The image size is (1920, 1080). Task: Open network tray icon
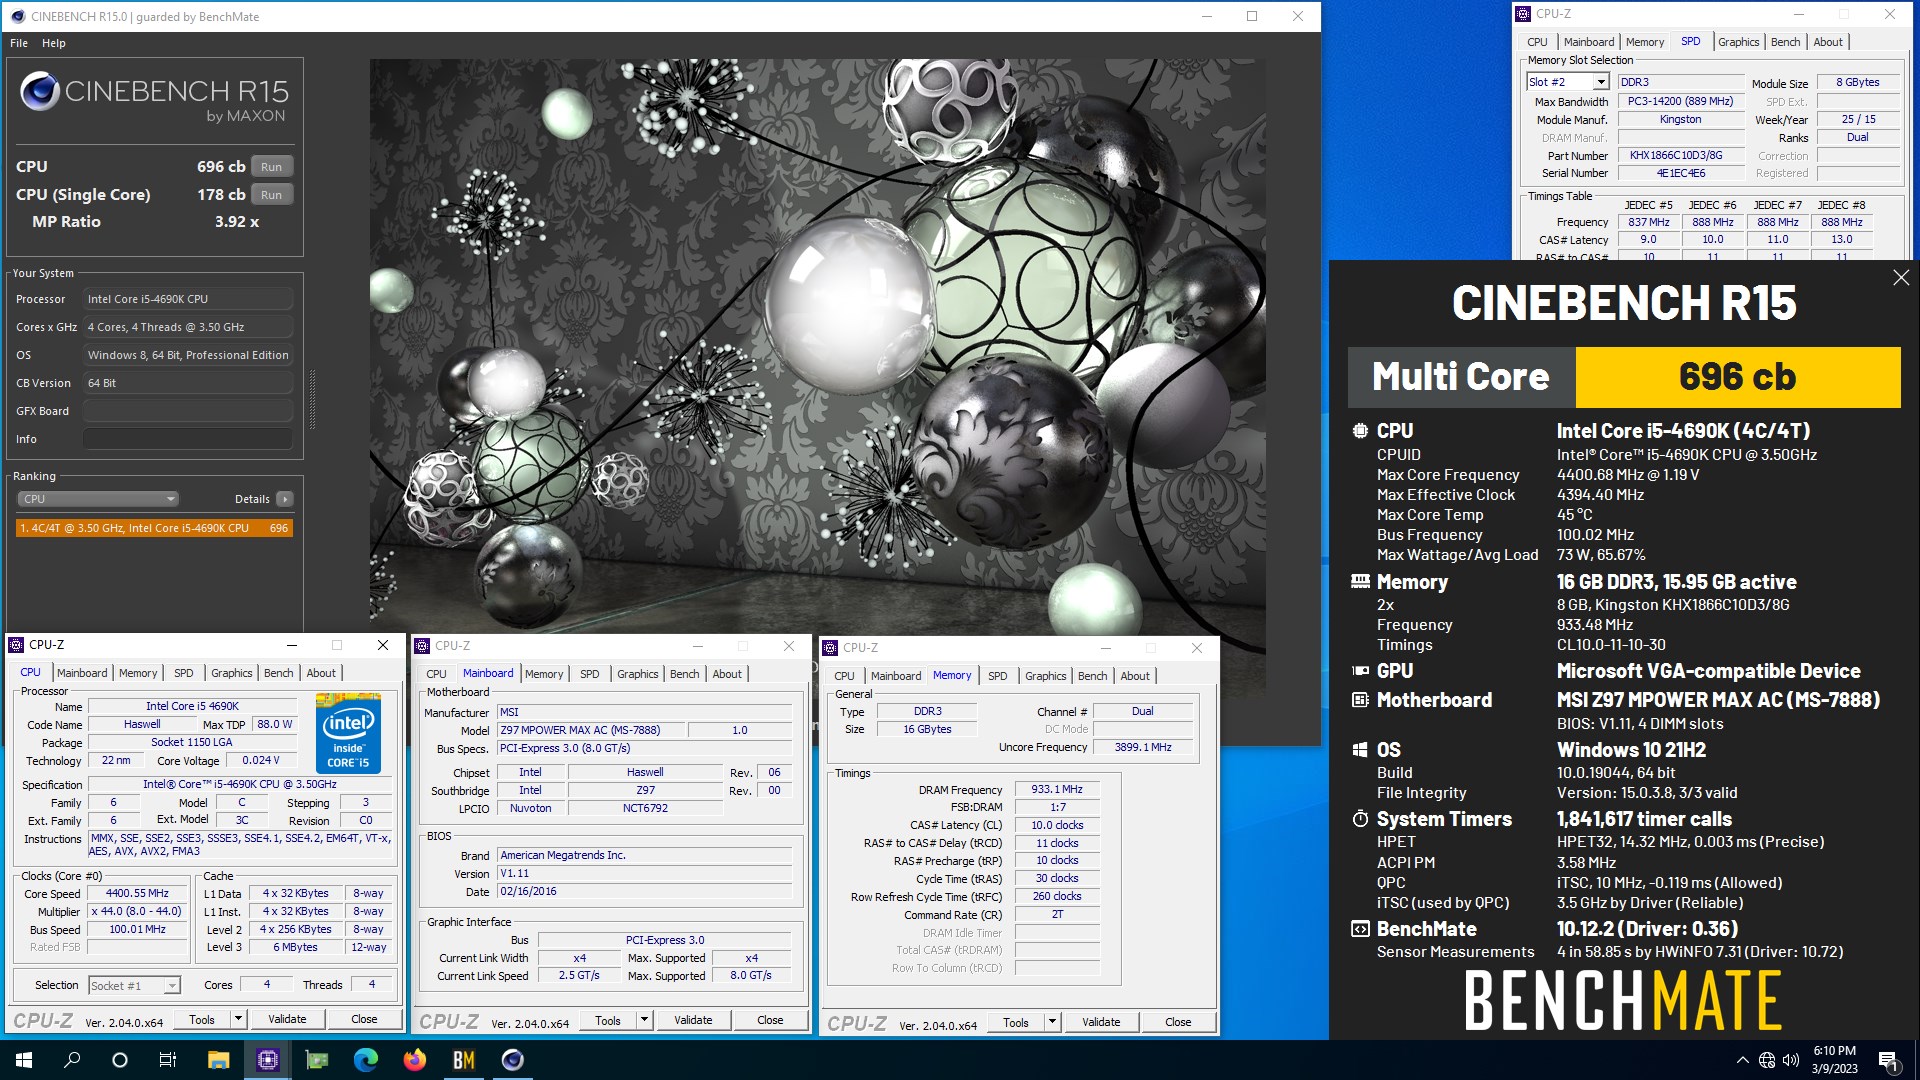(1767, 1060)
